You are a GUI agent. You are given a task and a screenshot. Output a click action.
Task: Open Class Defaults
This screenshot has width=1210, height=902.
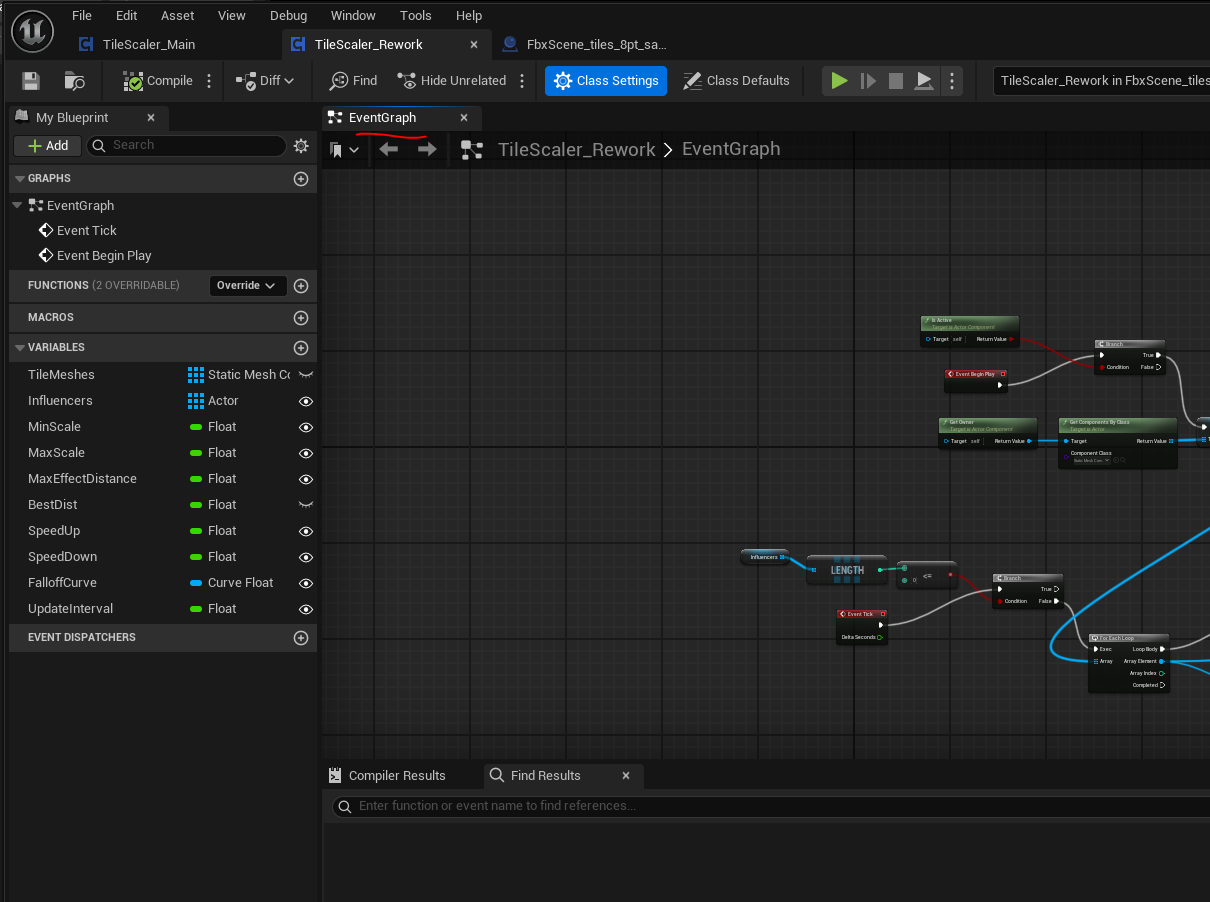point(736,81)
